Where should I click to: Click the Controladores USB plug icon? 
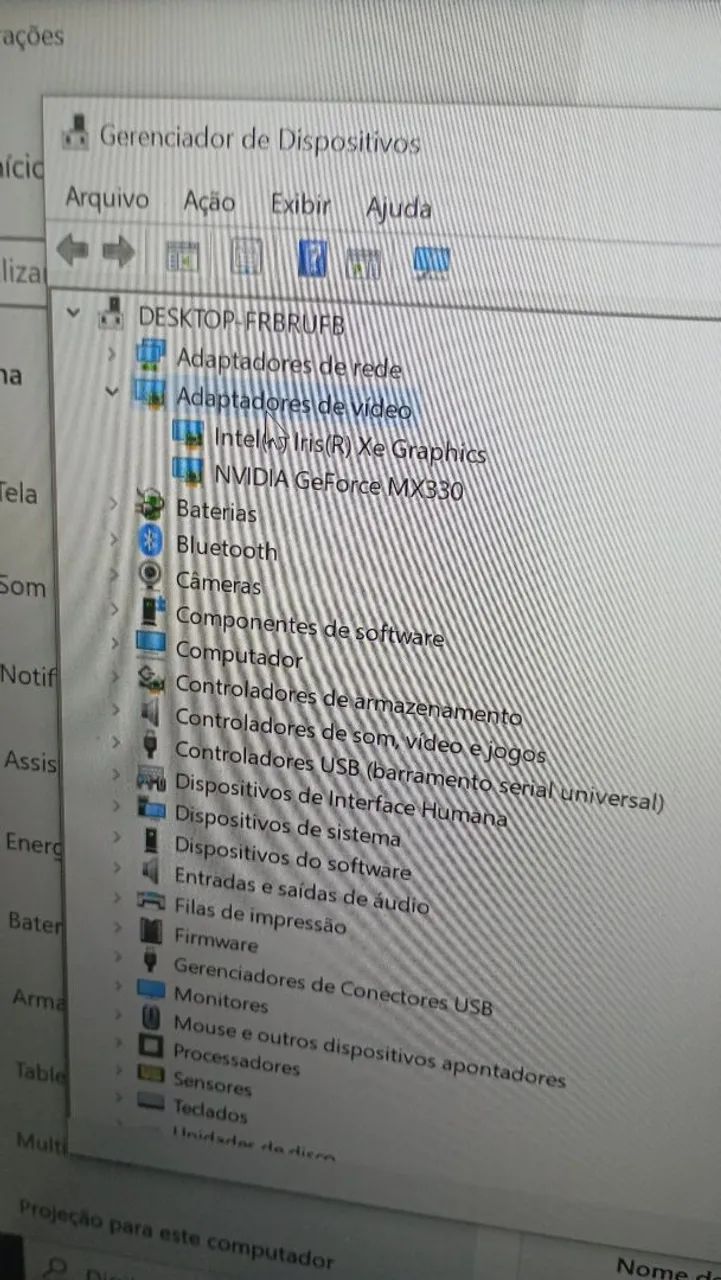pos(150,745)
